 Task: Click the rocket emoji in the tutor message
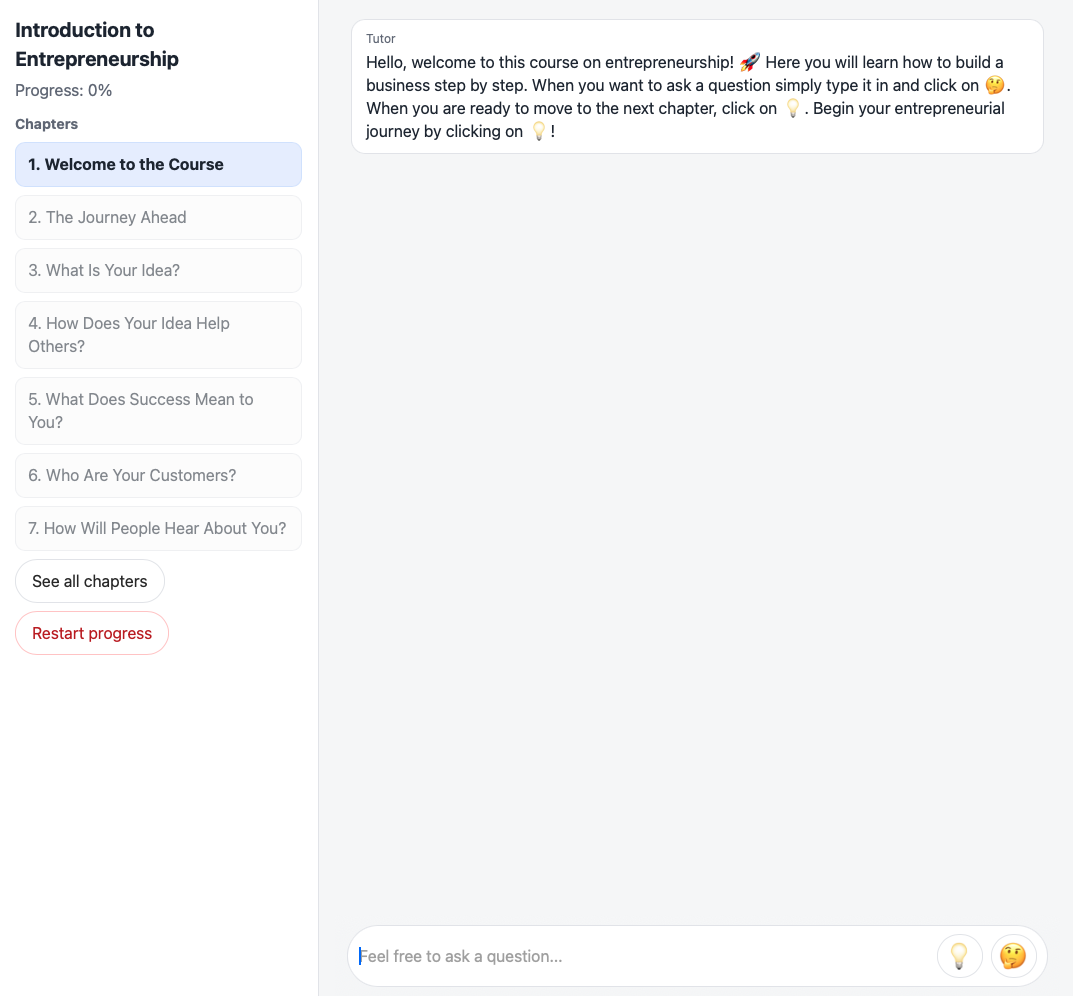point(750,63)
